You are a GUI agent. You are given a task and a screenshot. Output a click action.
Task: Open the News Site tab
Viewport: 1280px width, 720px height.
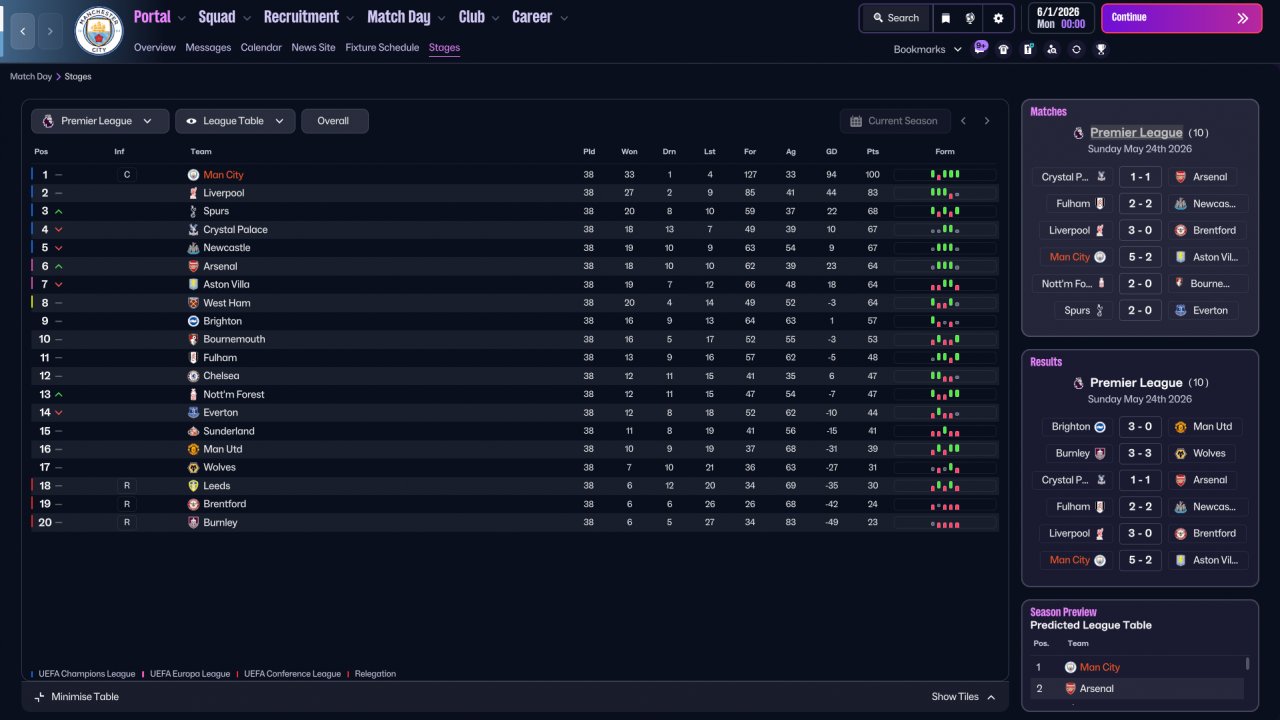click(x=314, y=48)
